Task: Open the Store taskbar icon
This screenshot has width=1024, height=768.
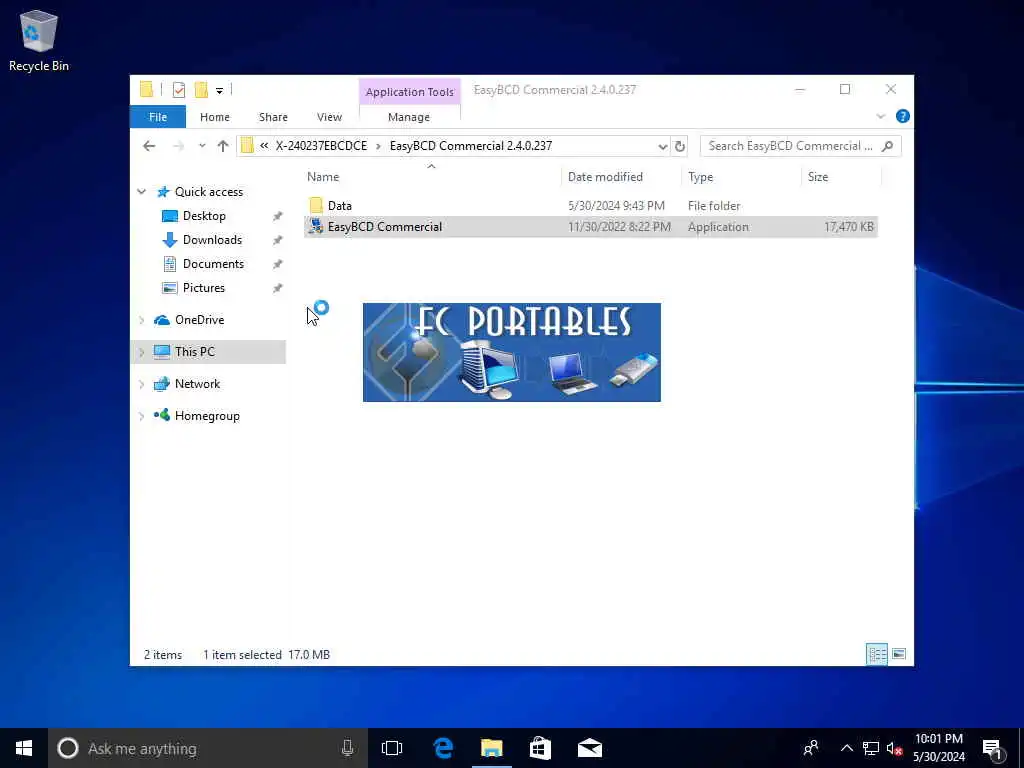Action: pyautogui.click(x=540, y=748)
